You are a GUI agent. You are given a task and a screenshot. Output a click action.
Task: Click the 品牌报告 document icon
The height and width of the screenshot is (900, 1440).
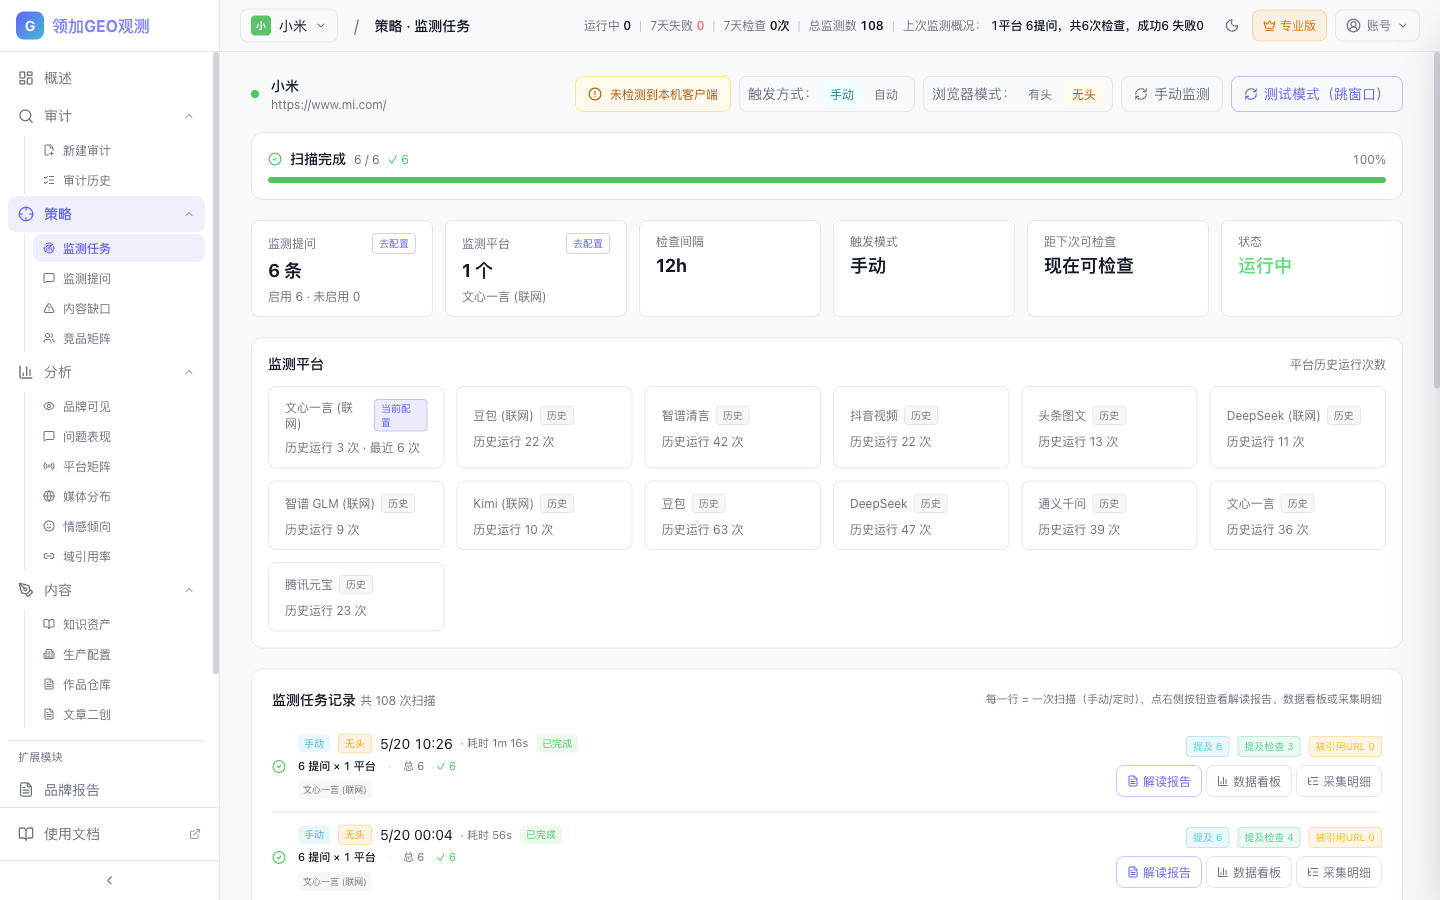26,790
